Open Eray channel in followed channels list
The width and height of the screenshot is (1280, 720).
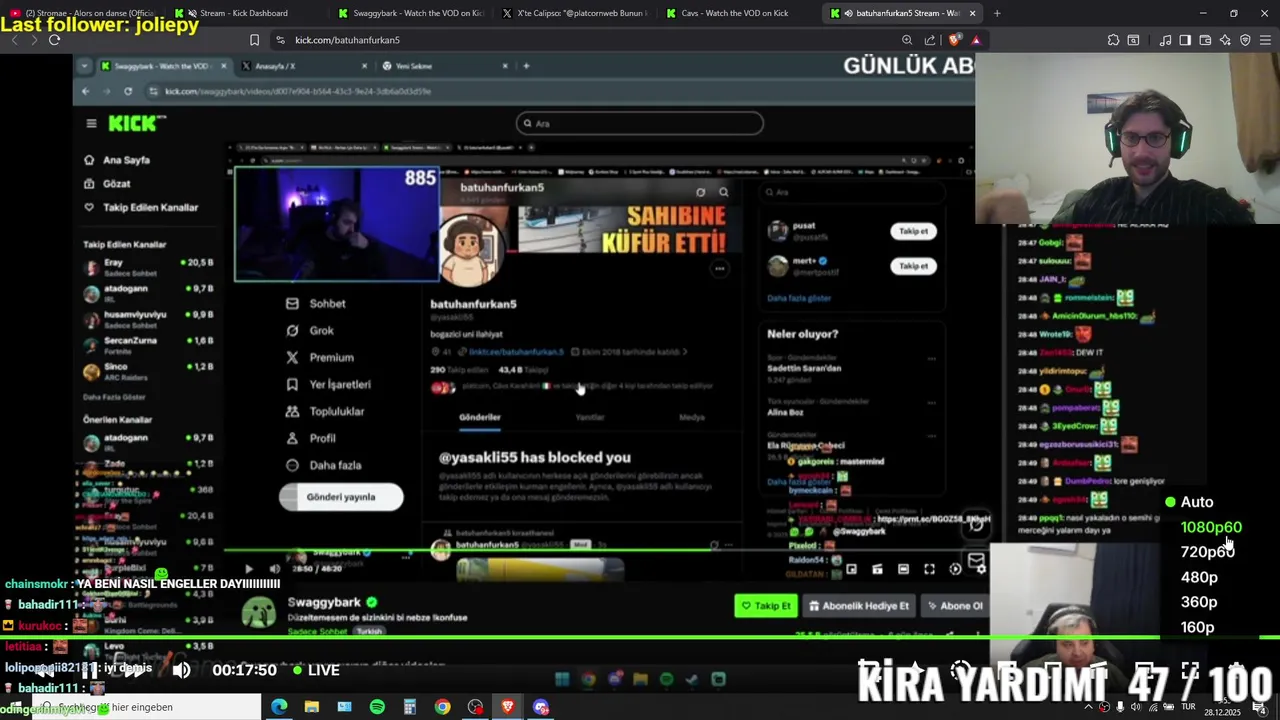tap(148, 266)
